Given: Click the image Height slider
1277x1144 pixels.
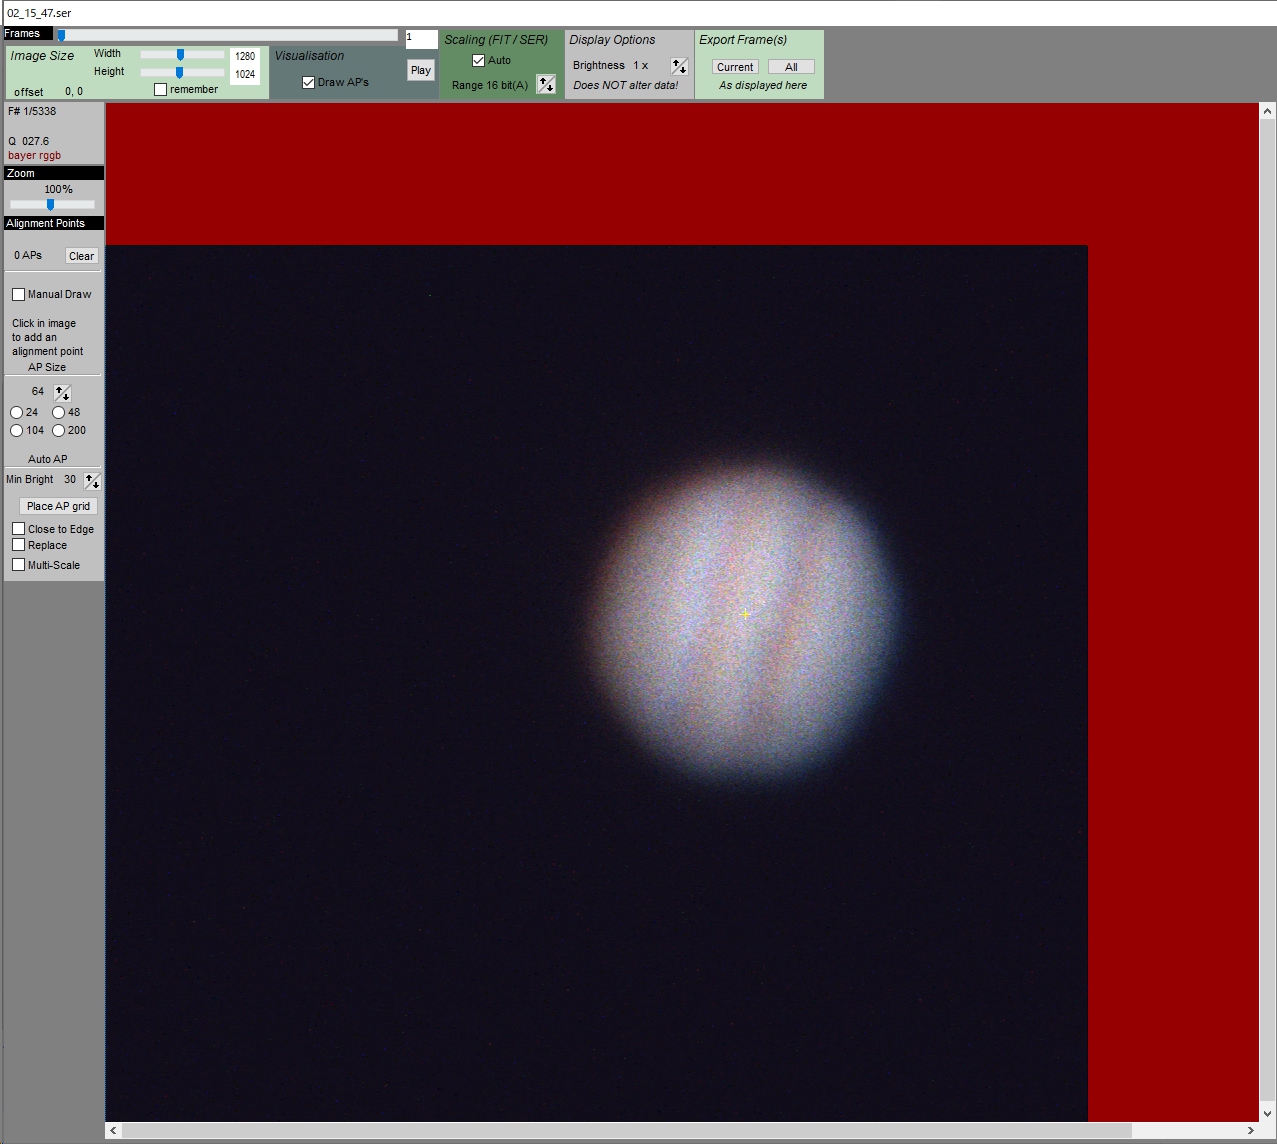Looking at the screenshot, I should (x=182, y=72).
